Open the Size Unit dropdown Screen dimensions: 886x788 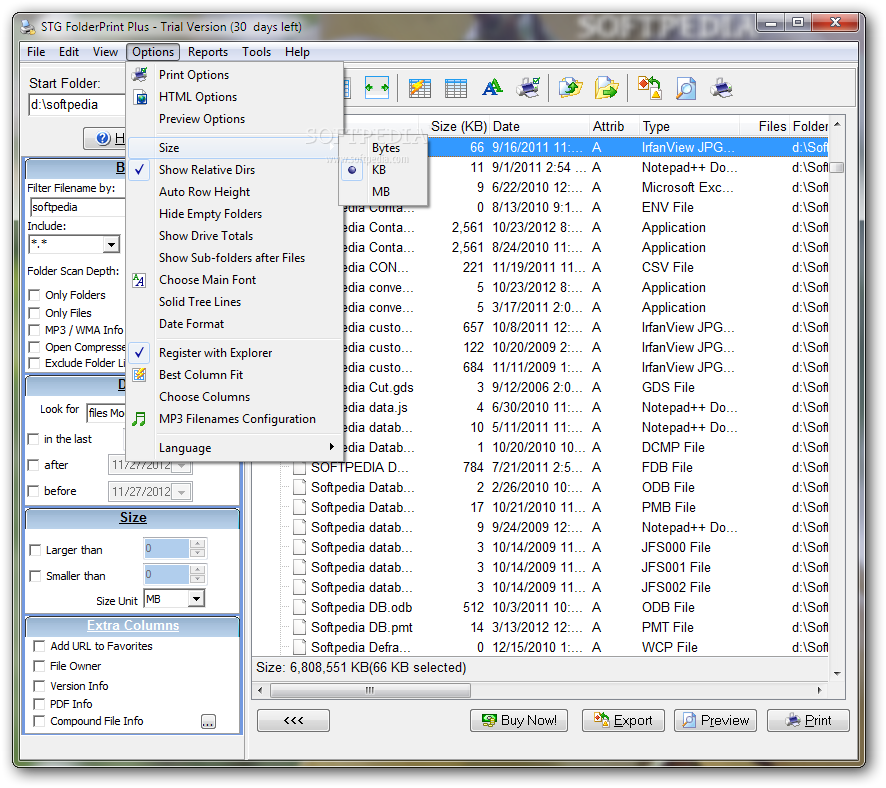pyautogui.click(x=196, y=599)
